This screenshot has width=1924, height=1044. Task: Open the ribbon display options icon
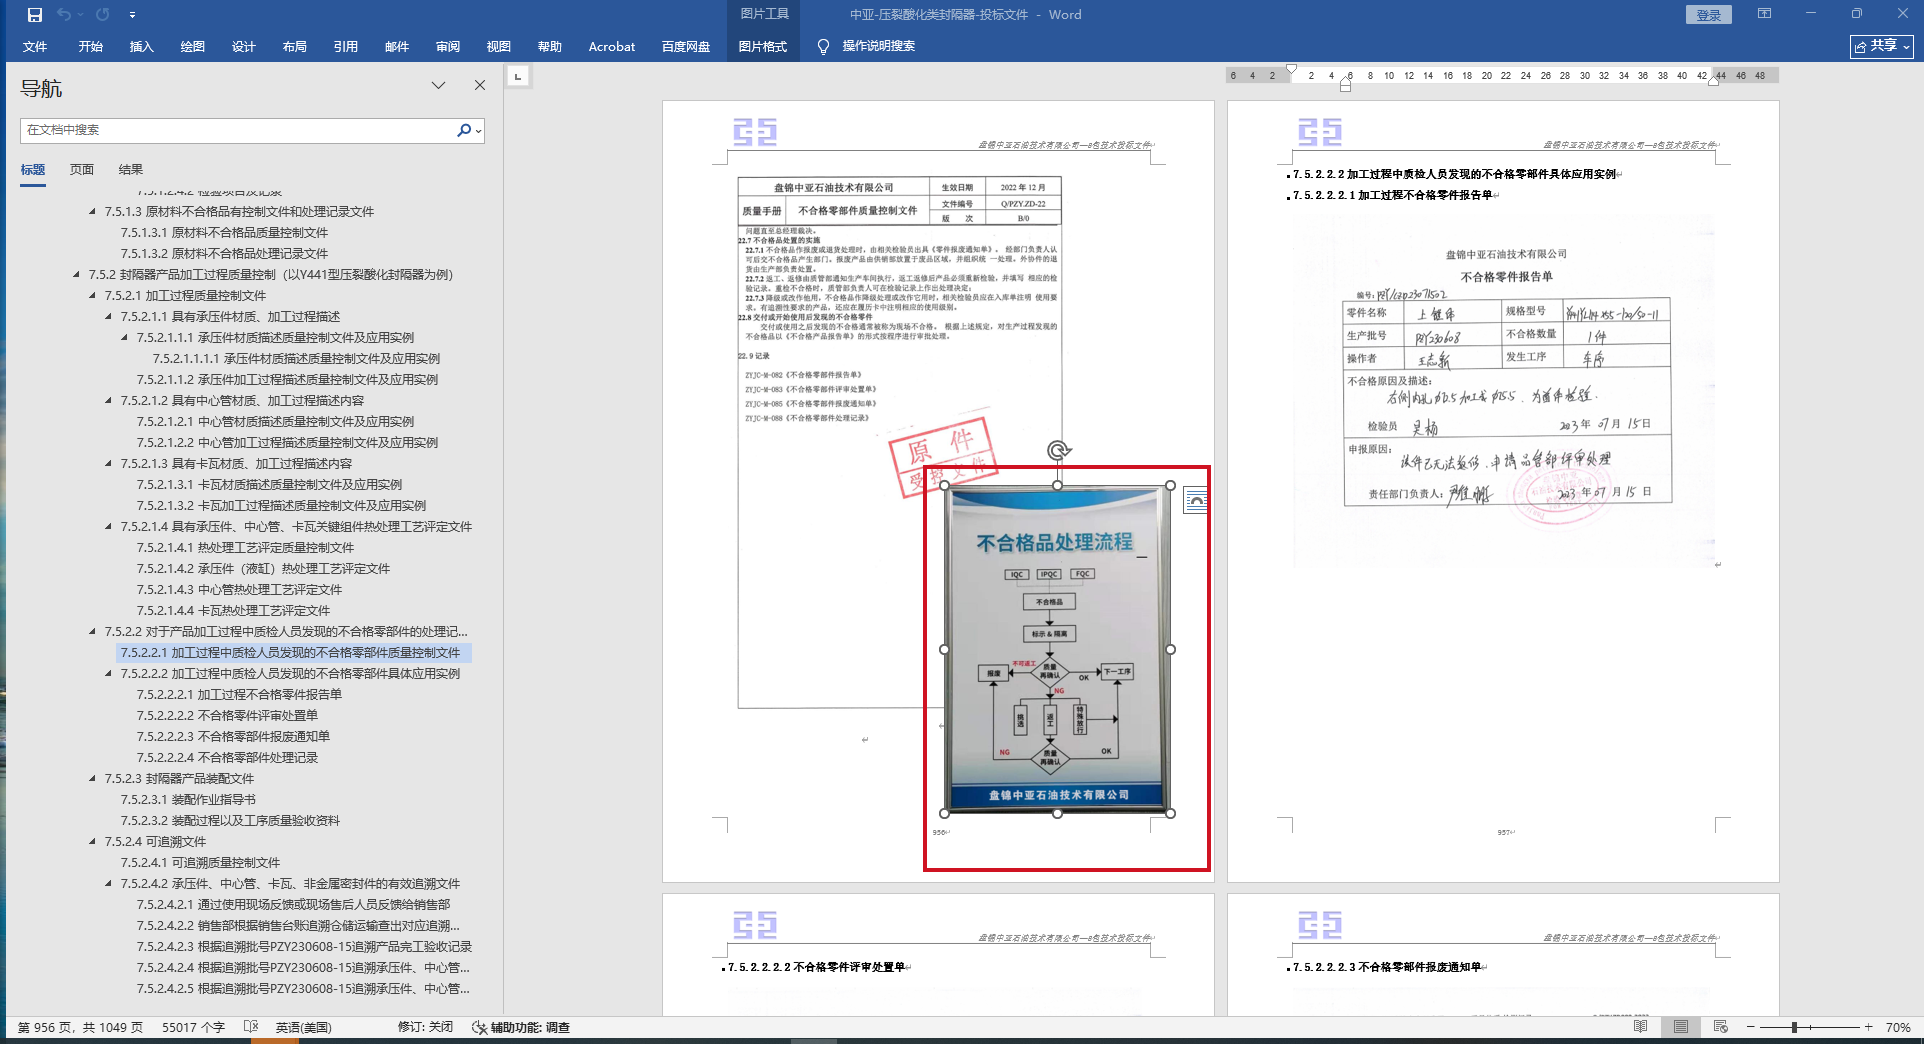coord(1765,14)
